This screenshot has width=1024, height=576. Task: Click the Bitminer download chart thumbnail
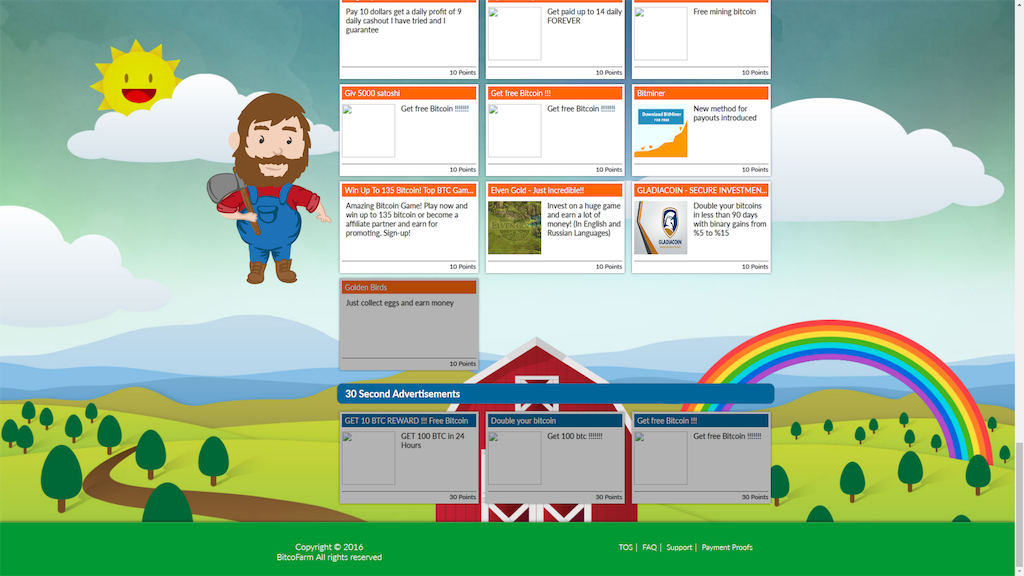coord(661,131)
